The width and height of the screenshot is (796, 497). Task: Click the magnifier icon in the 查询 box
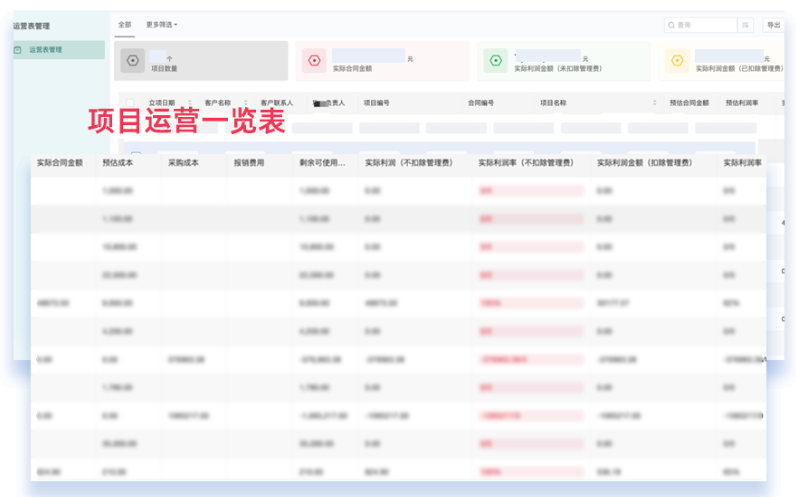671,25
